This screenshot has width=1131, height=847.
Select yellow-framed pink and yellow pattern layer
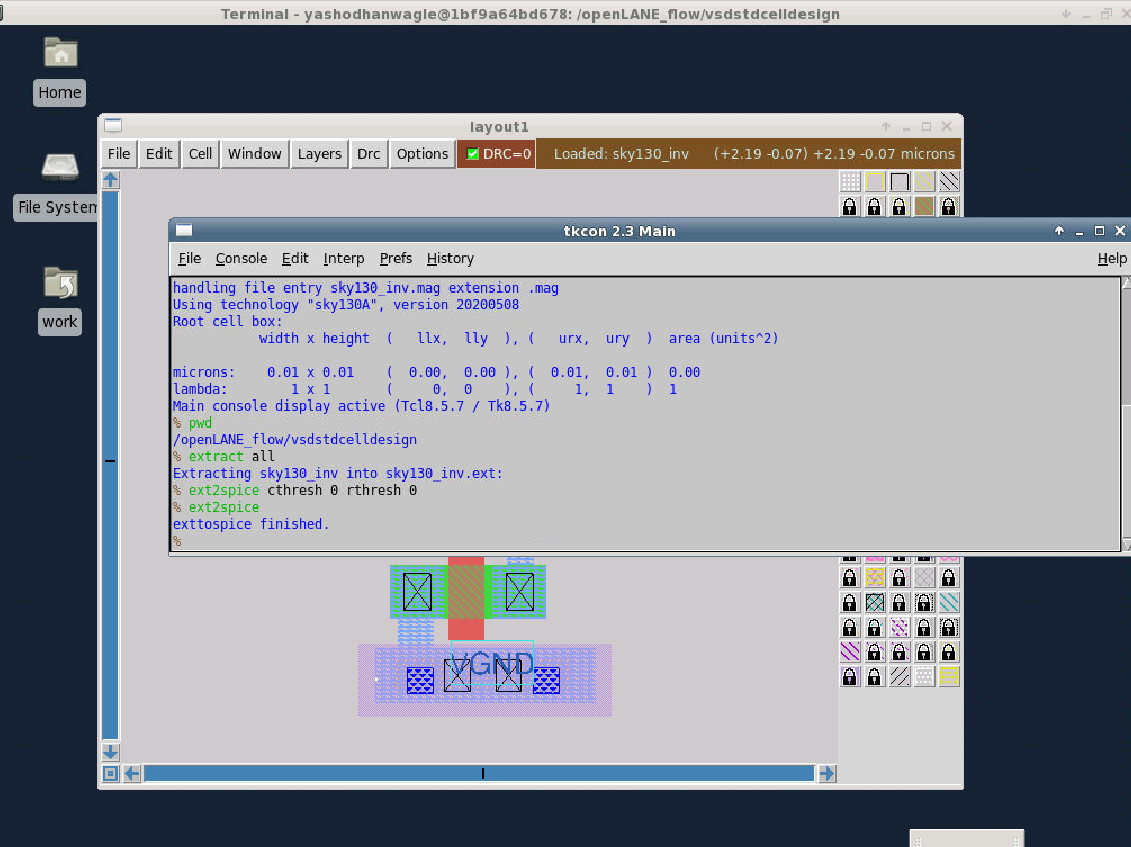coord(875,577)
